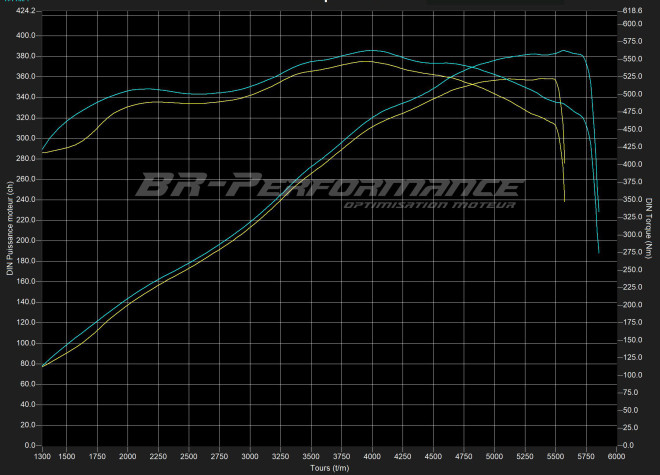Click the 500.0 label on the torque axis
The height and width of the screenshot is (475, 660).
coord(634,94)
